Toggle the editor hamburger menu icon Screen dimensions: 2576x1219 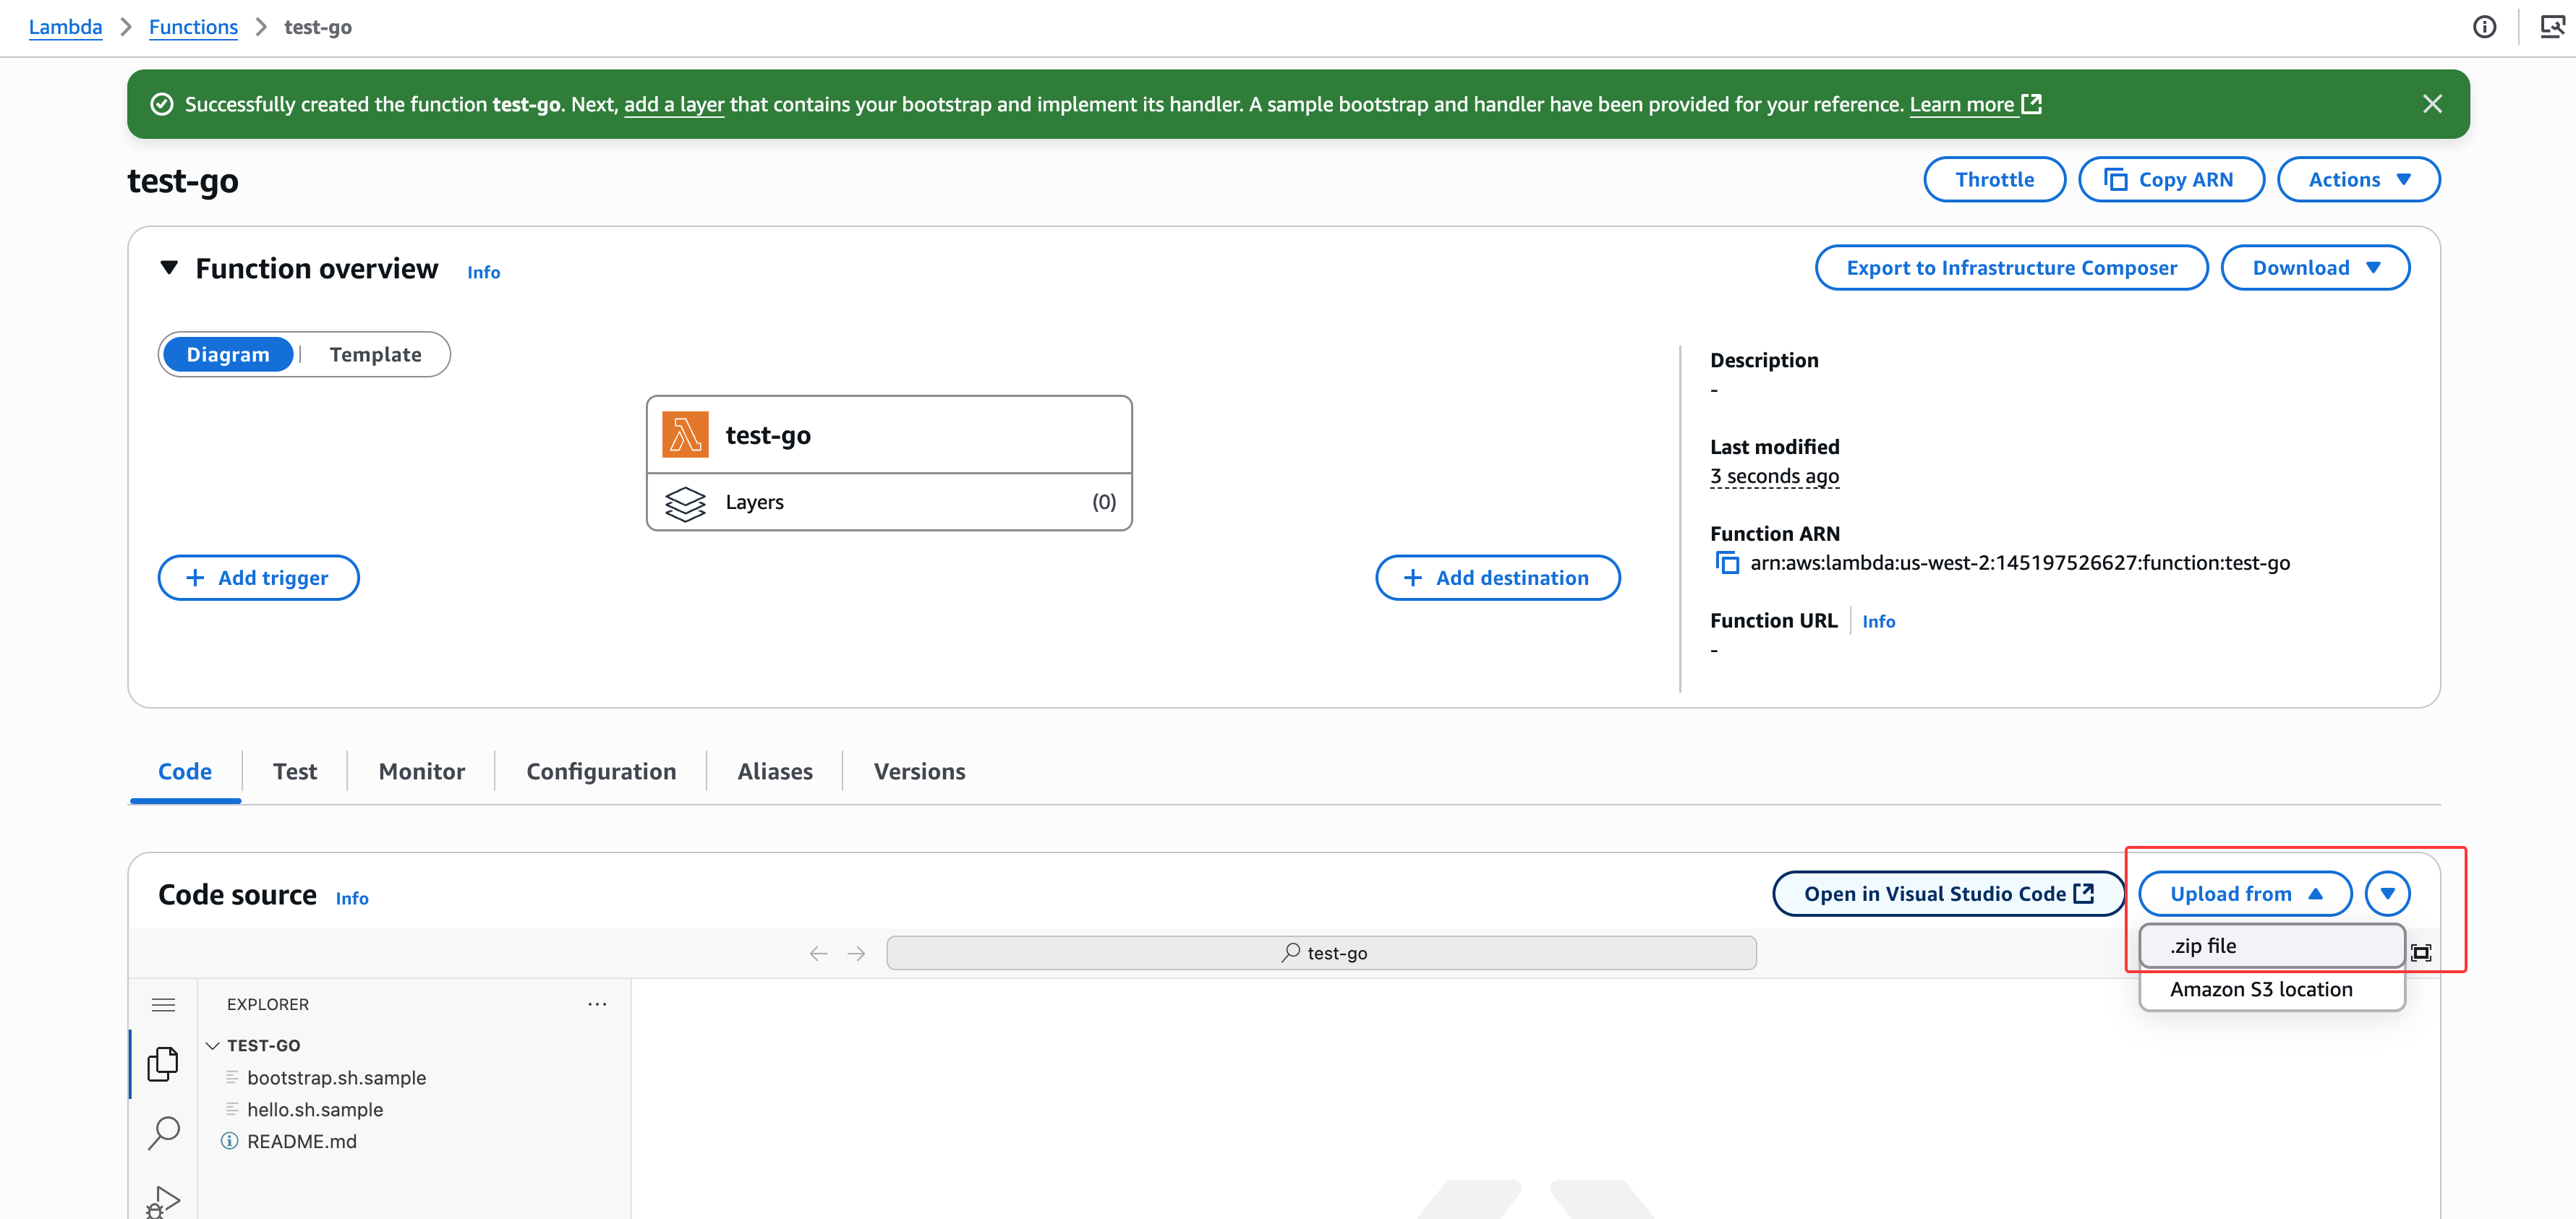coord(163,1004)
